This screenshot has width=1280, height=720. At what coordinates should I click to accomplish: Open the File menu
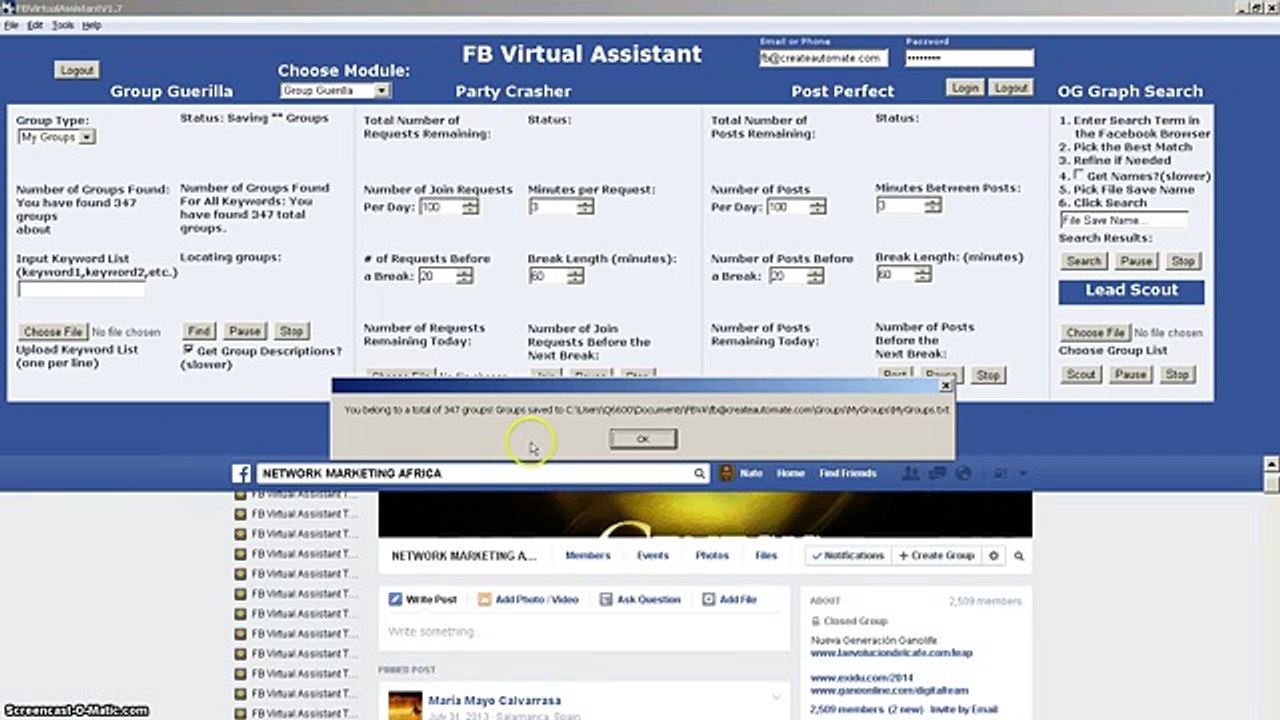click(11, 25)
